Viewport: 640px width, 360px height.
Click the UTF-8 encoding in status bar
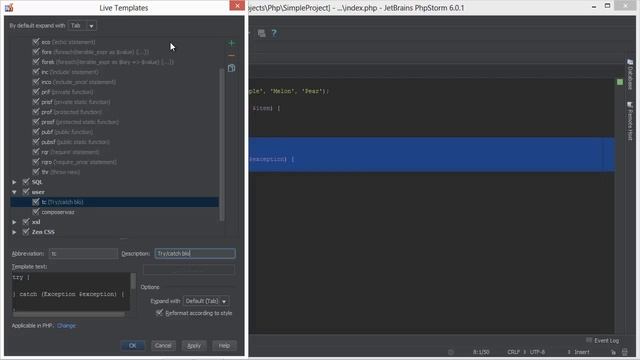(537, 352)
